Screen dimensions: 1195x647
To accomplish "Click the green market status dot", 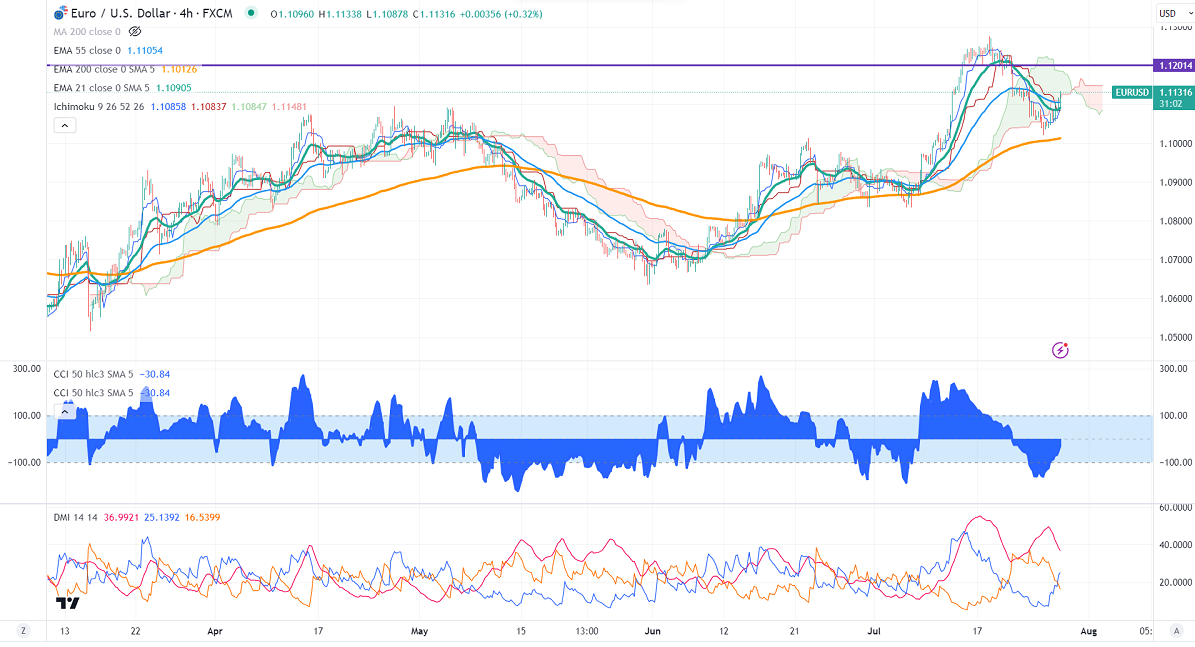I will (x=251, y=13).
